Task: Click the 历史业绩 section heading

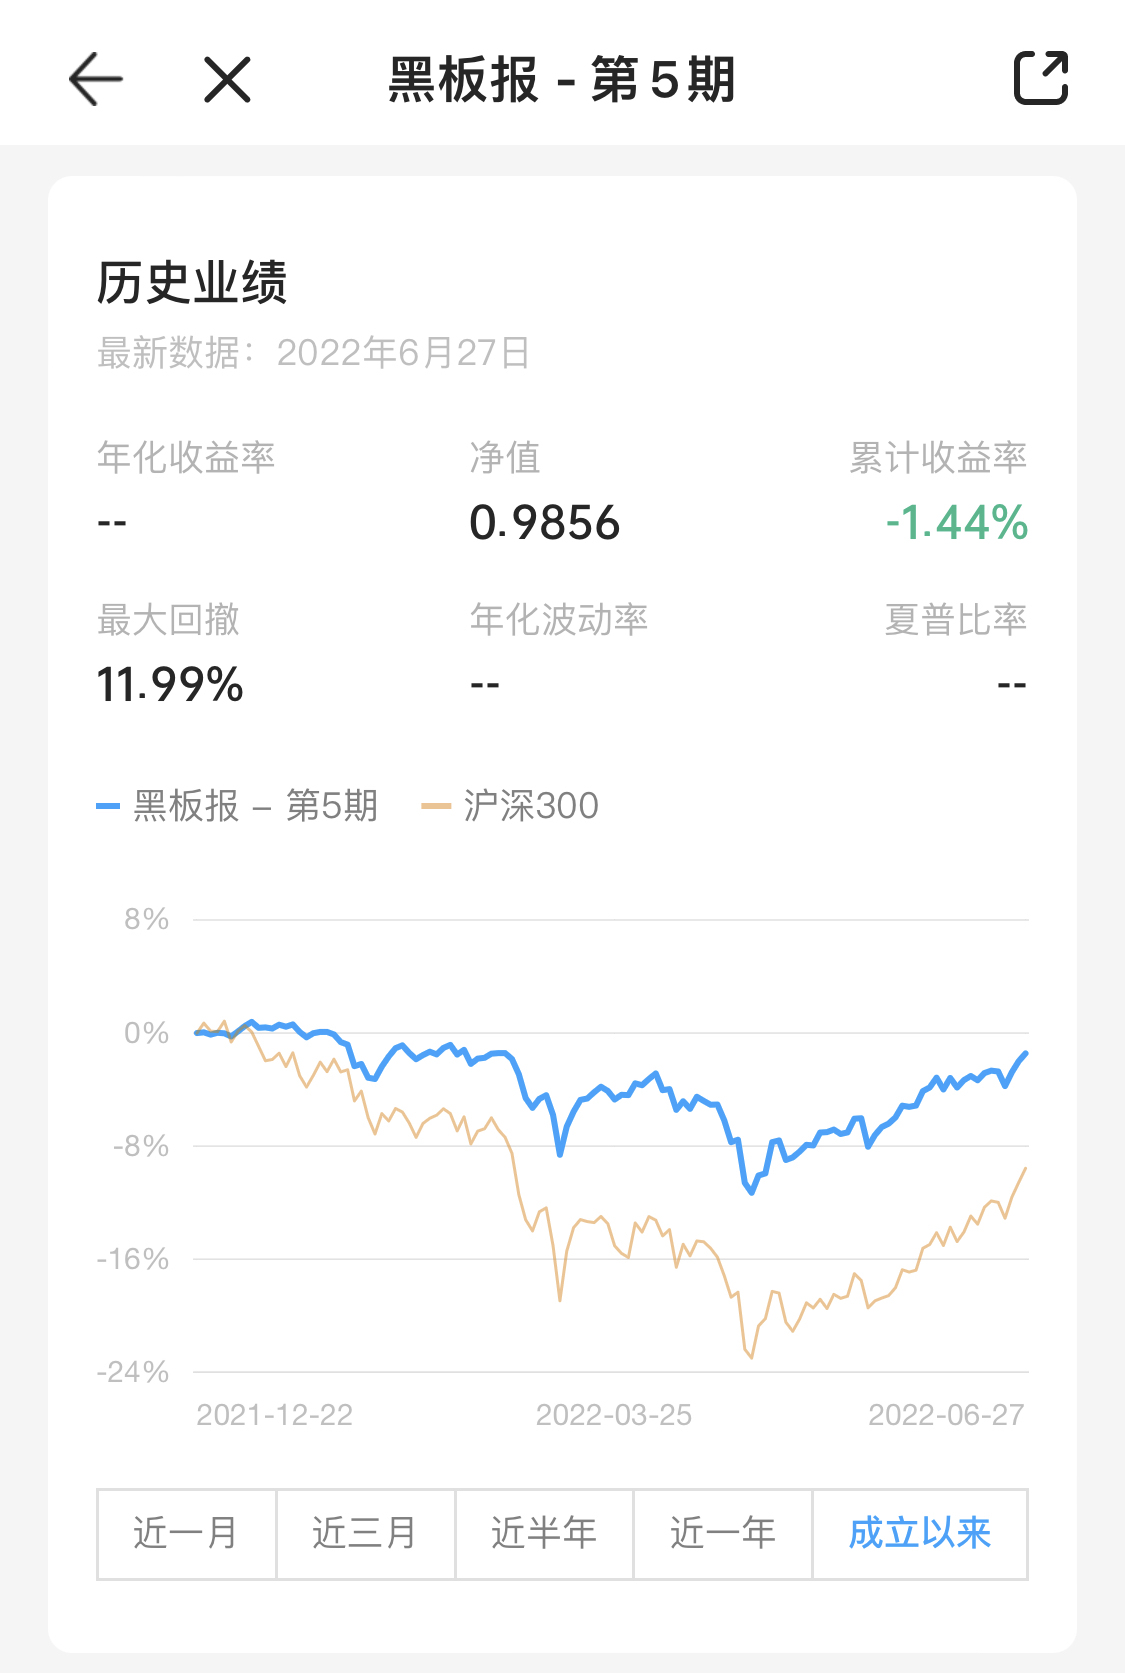Action: click(192, 282)
